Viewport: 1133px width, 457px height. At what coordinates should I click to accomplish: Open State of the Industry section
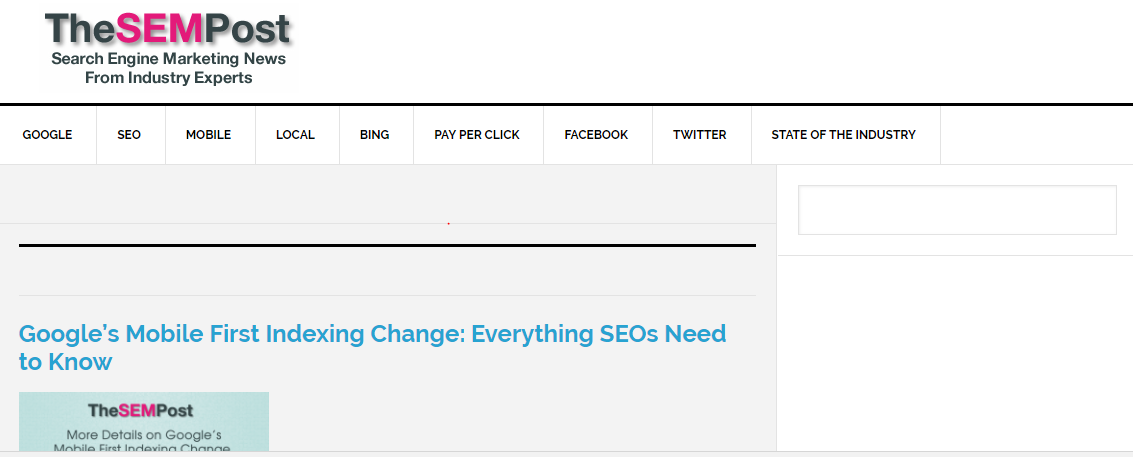[x=843, y=135]
